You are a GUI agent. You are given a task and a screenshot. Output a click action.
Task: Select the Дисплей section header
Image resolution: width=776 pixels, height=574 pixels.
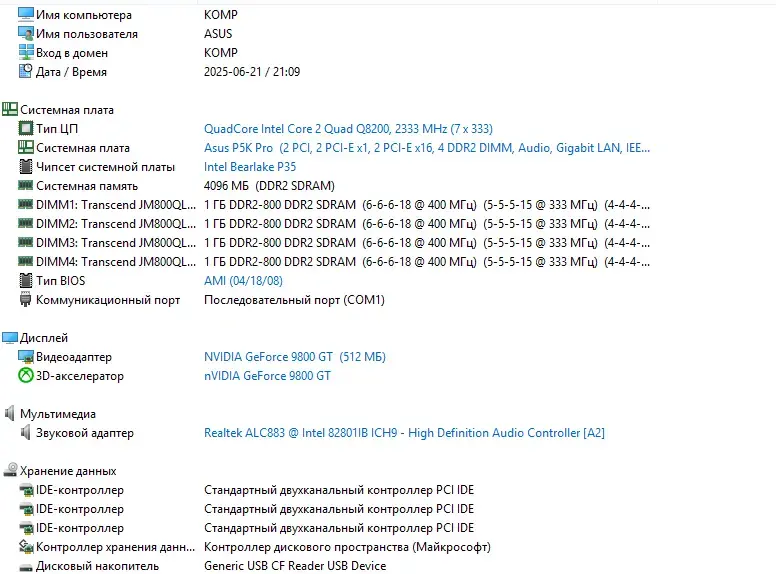click(x=44, y=337)
